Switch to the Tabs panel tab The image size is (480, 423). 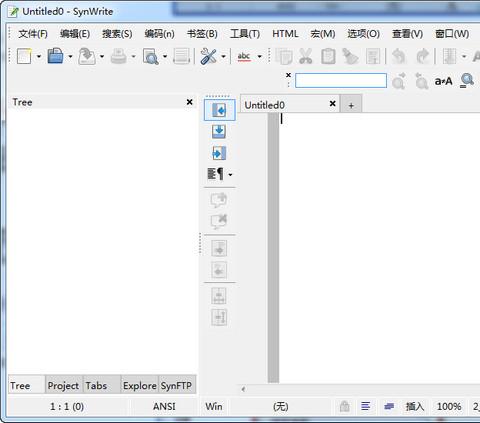[101, 385]
